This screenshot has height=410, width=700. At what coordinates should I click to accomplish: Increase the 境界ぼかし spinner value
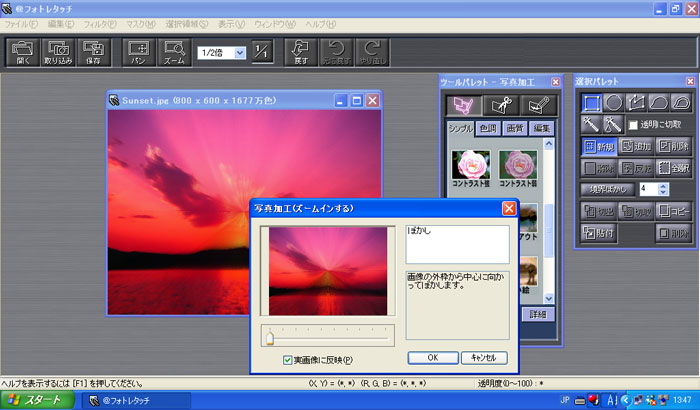point(666,185)
